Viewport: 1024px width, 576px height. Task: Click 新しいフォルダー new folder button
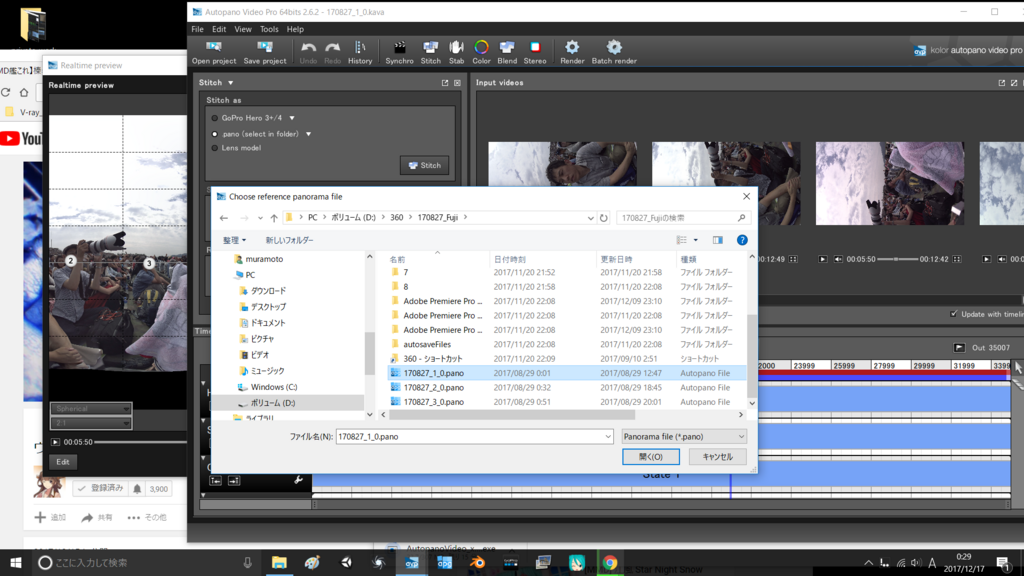click(289, 240)
